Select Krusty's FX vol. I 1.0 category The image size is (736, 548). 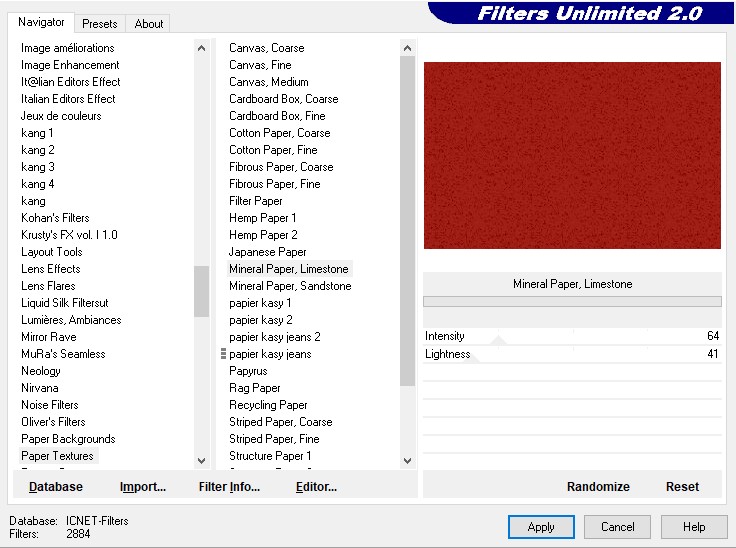tap(69, 234)
